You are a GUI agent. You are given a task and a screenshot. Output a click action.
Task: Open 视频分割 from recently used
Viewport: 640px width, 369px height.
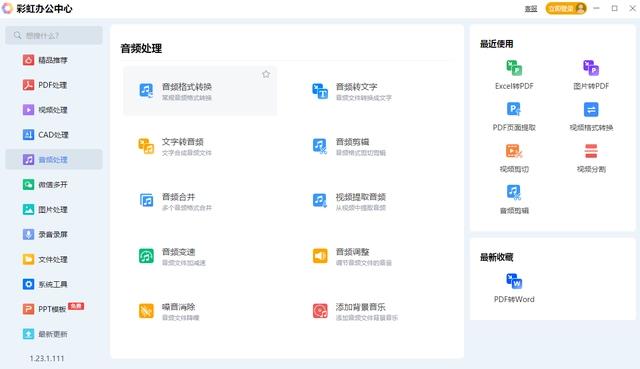[591, 158]
